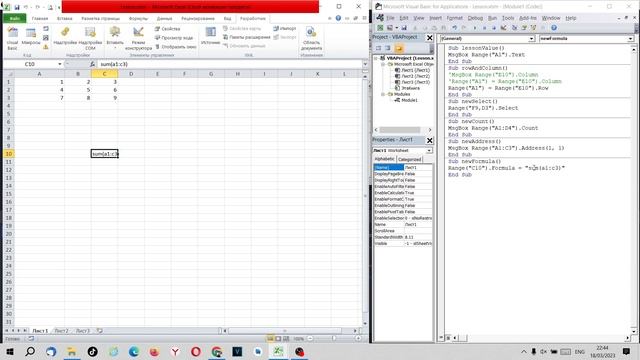Switch to sheet tab Лист3
The width and height of the screenshot is (640, 360).
(83, 331)
